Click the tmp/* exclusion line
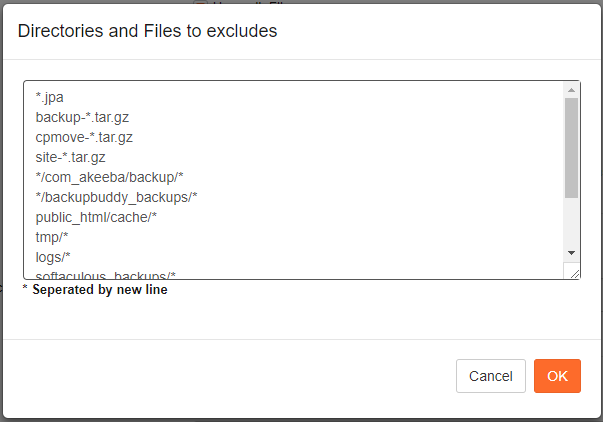Image resolution: width=603 pixels, height=422 pixels. click(x=52, y=236)
